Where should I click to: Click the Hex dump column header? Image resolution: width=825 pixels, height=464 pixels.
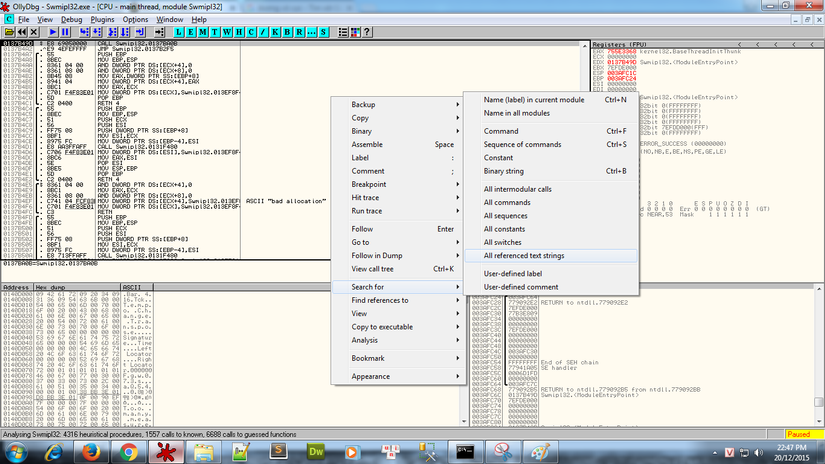(x=77, y=287)
